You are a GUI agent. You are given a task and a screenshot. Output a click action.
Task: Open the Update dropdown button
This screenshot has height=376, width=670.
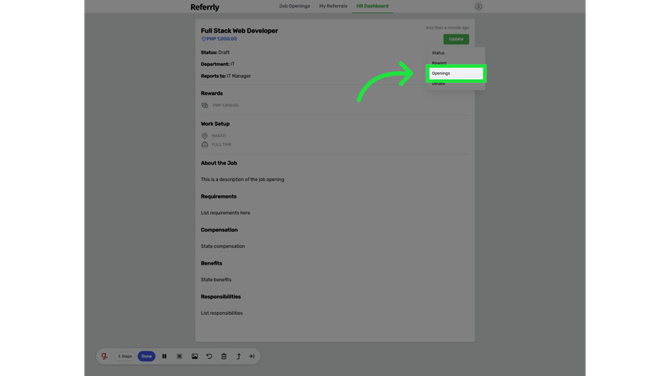point(456,39)
